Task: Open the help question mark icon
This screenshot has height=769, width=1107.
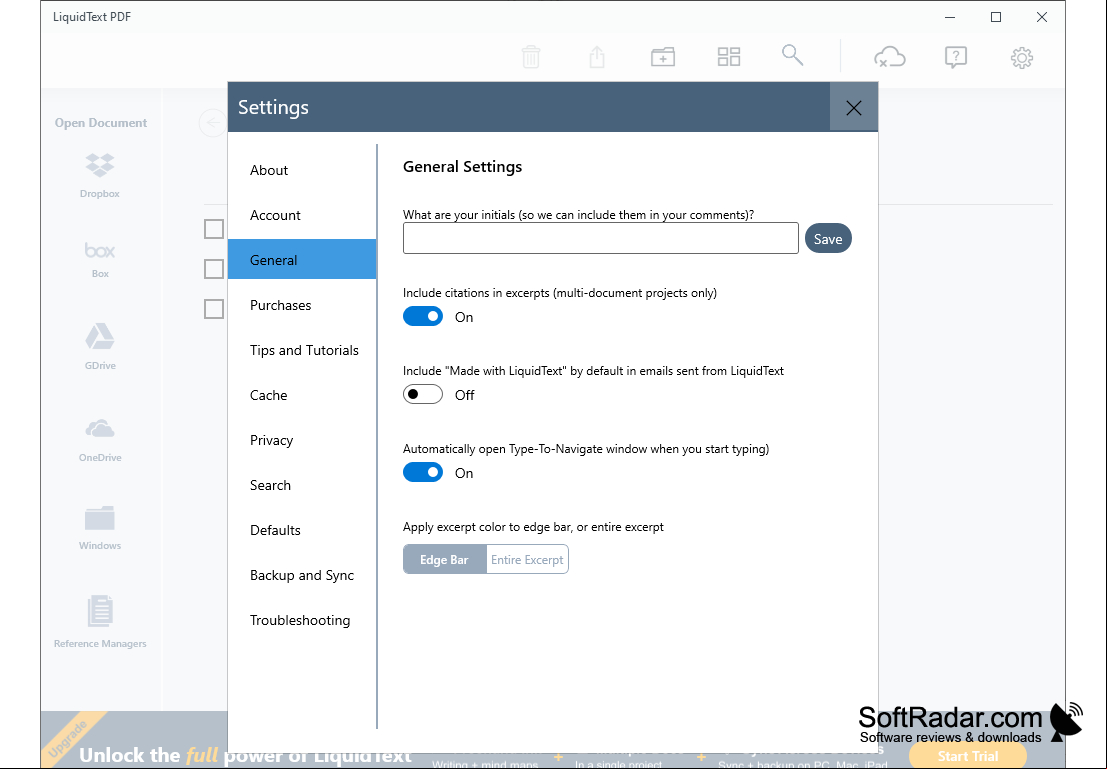Action: tap(955, 56)
